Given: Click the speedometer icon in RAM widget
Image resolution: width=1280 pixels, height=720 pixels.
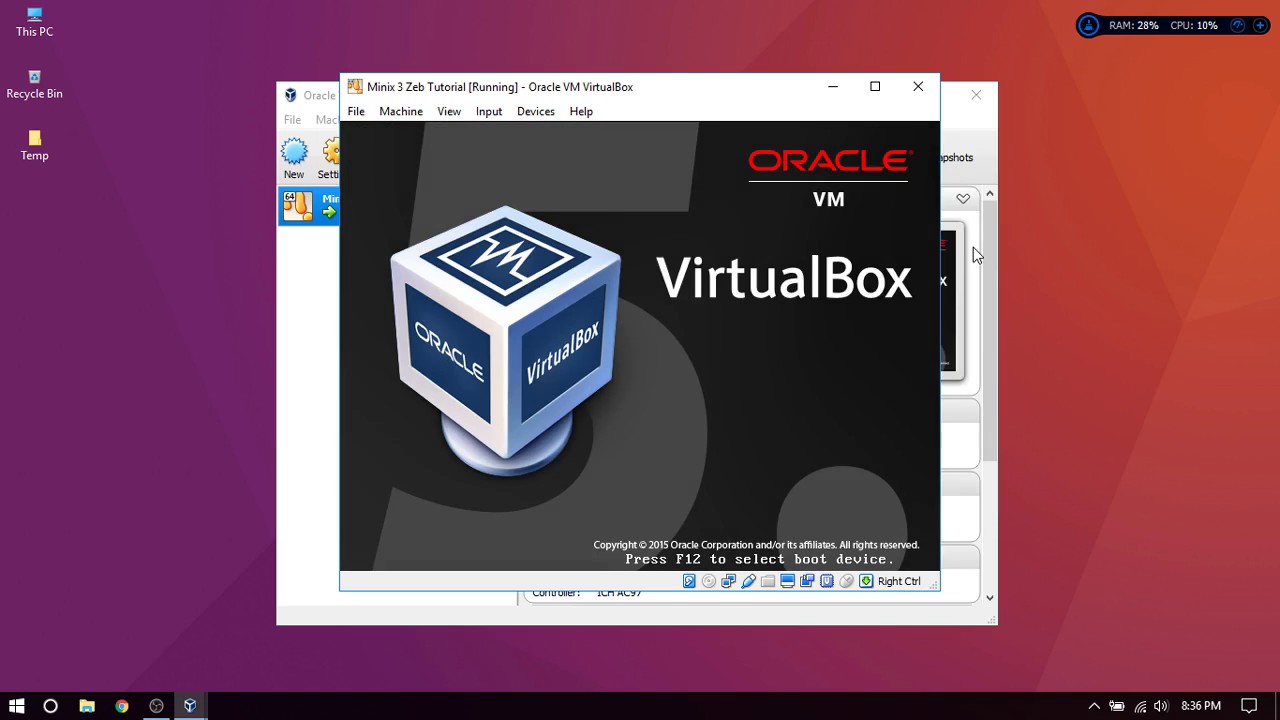Looking at the screenshot, I should (1238, 25).
